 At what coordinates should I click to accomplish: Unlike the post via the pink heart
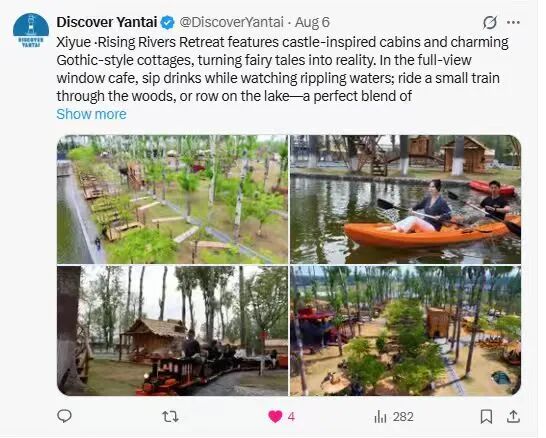275,416
